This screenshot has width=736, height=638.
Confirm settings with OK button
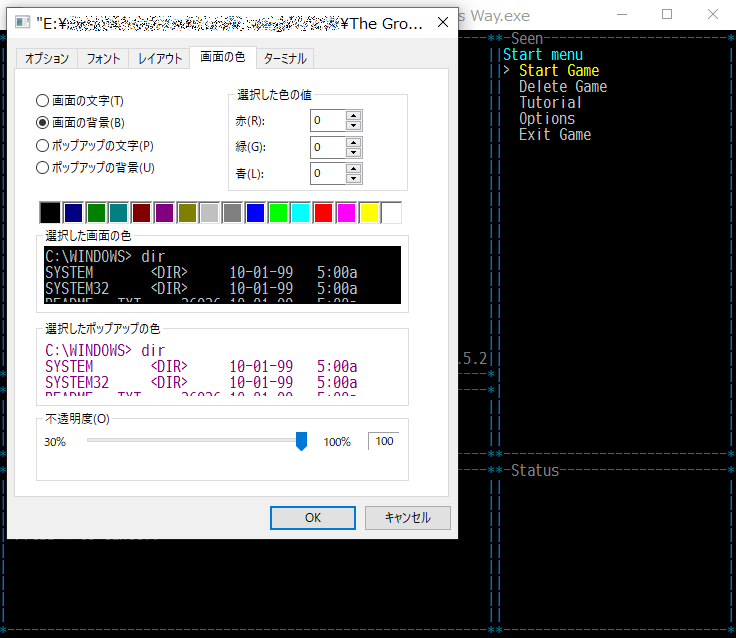coord(313,518)
